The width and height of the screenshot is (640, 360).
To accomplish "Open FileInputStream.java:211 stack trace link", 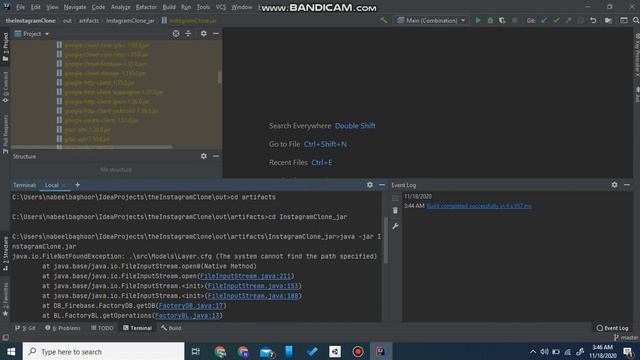I will pos(245,276).
